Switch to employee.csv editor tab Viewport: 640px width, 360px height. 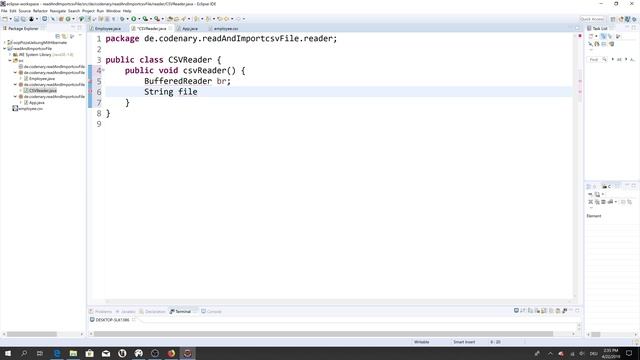pos(226,29)
